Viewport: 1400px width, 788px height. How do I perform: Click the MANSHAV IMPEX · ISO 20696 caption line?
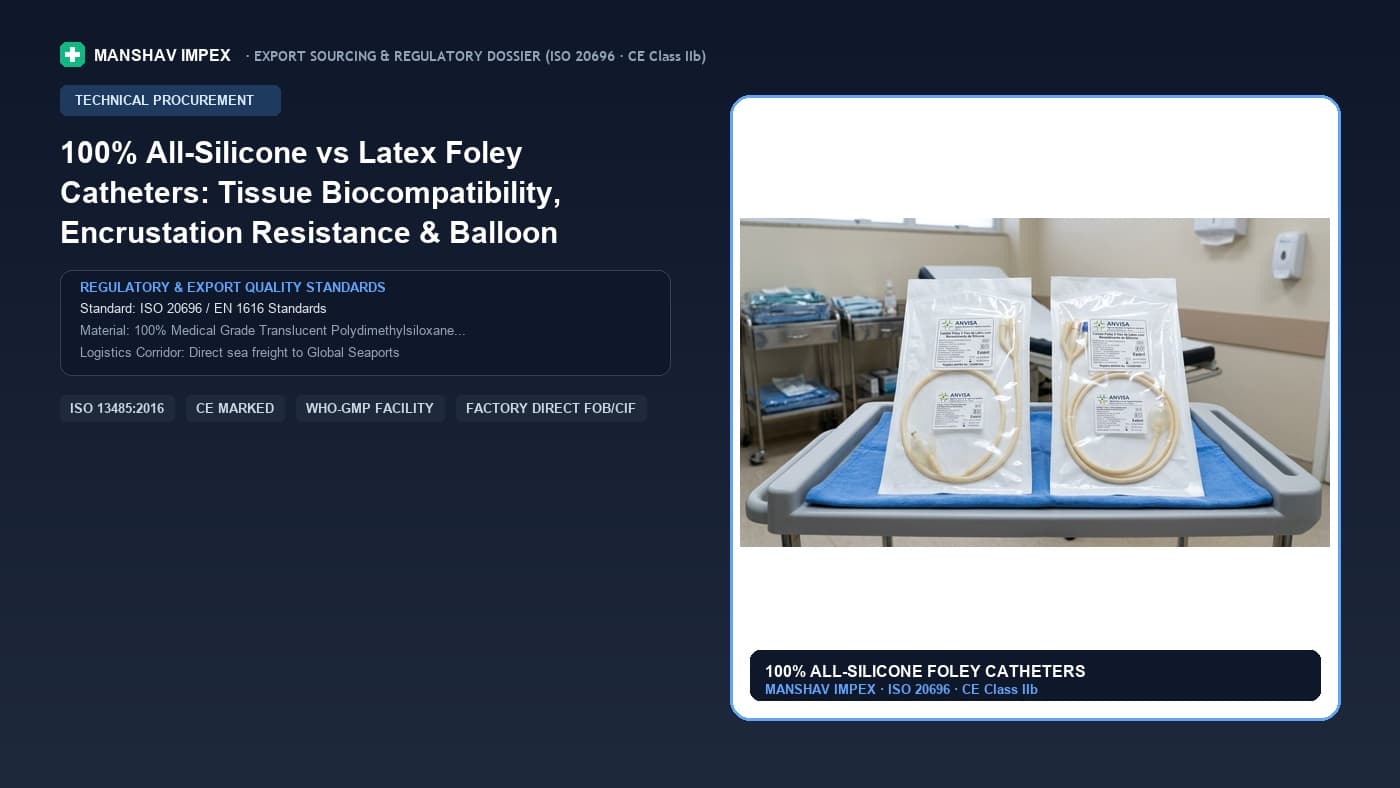pos(901,689)
